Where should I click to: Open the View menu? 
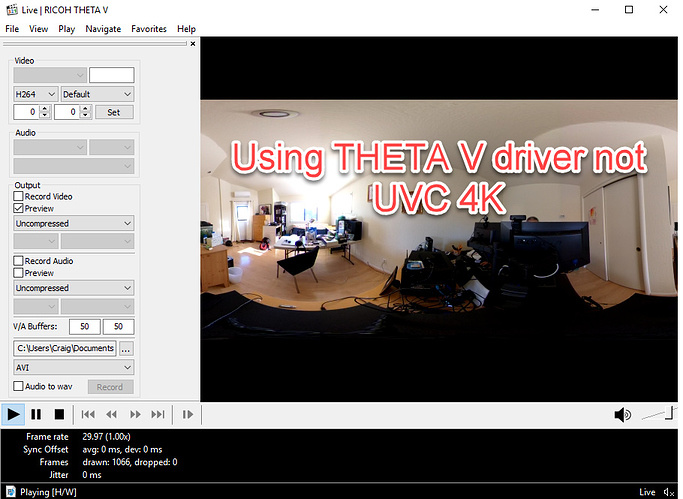[38, 29]
